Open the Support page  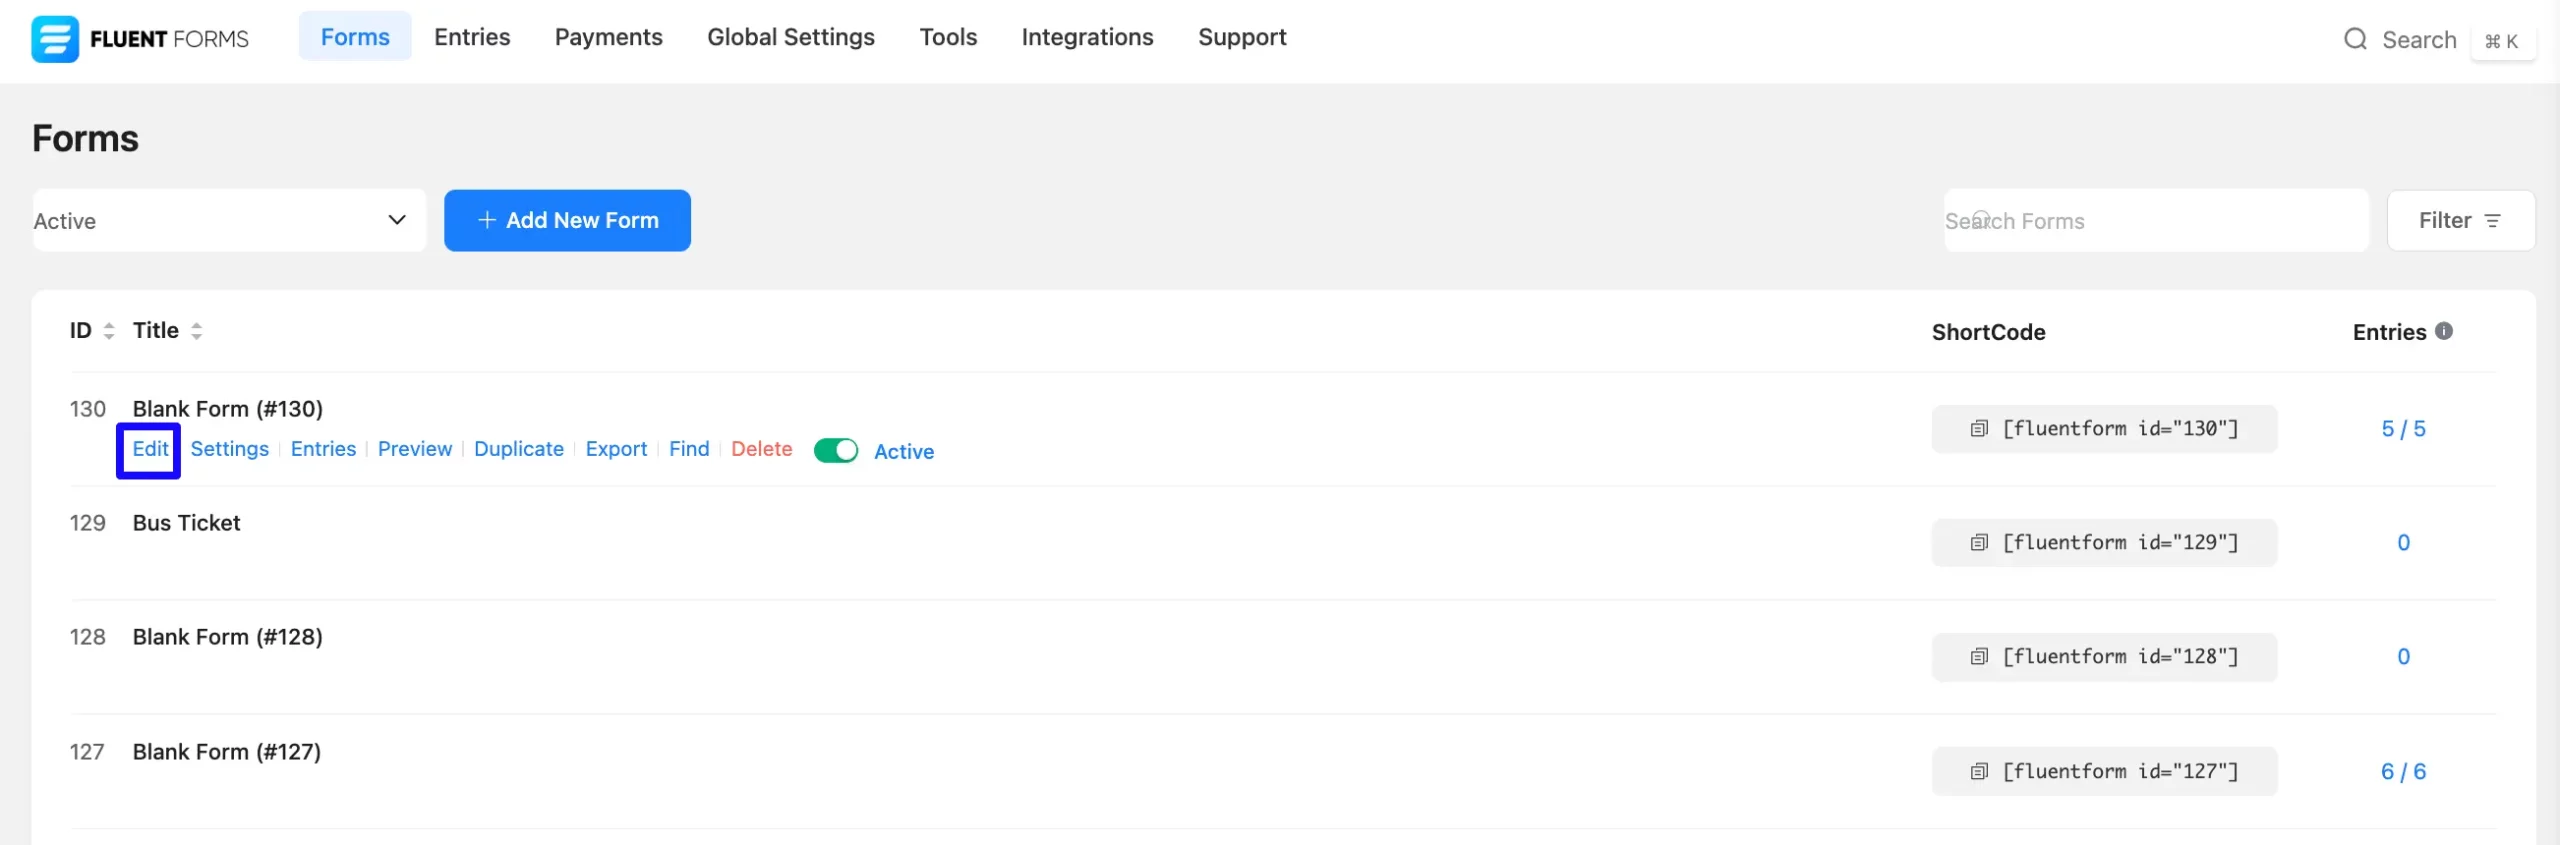point(1242,37)
